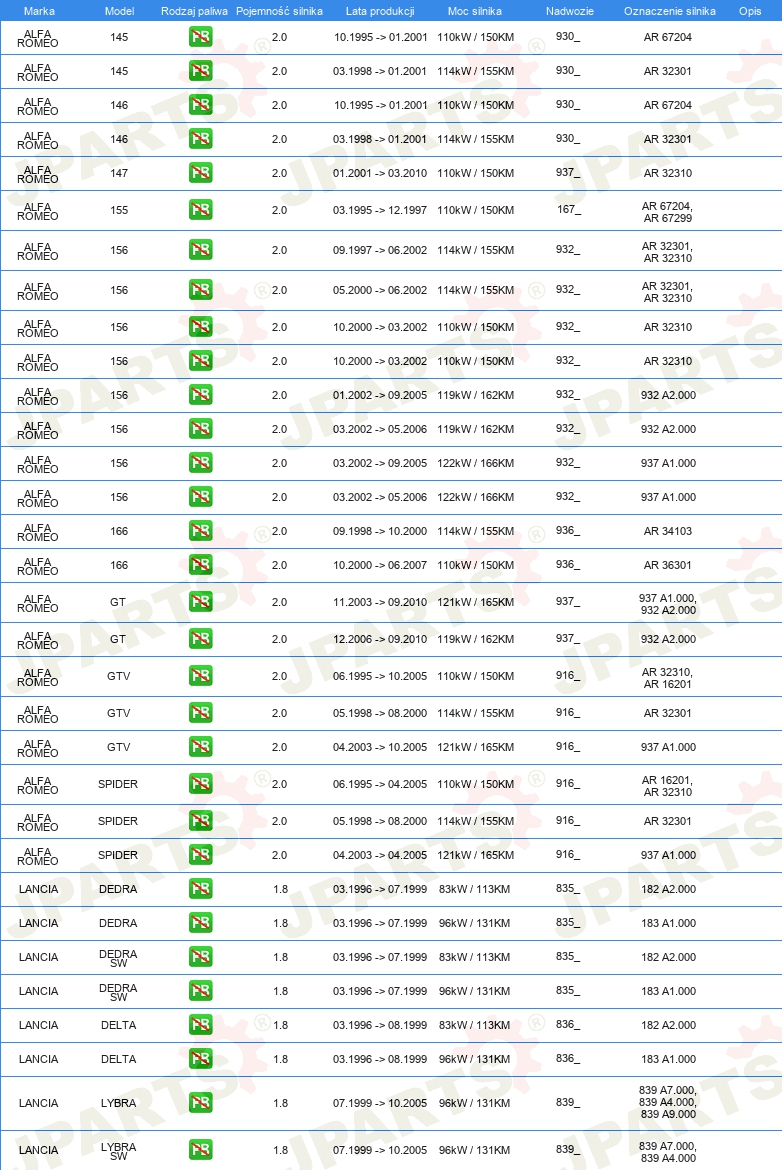This screenshot has height=1170, width=782.
Task: Click the Marka column header
Action: point(39,11)
